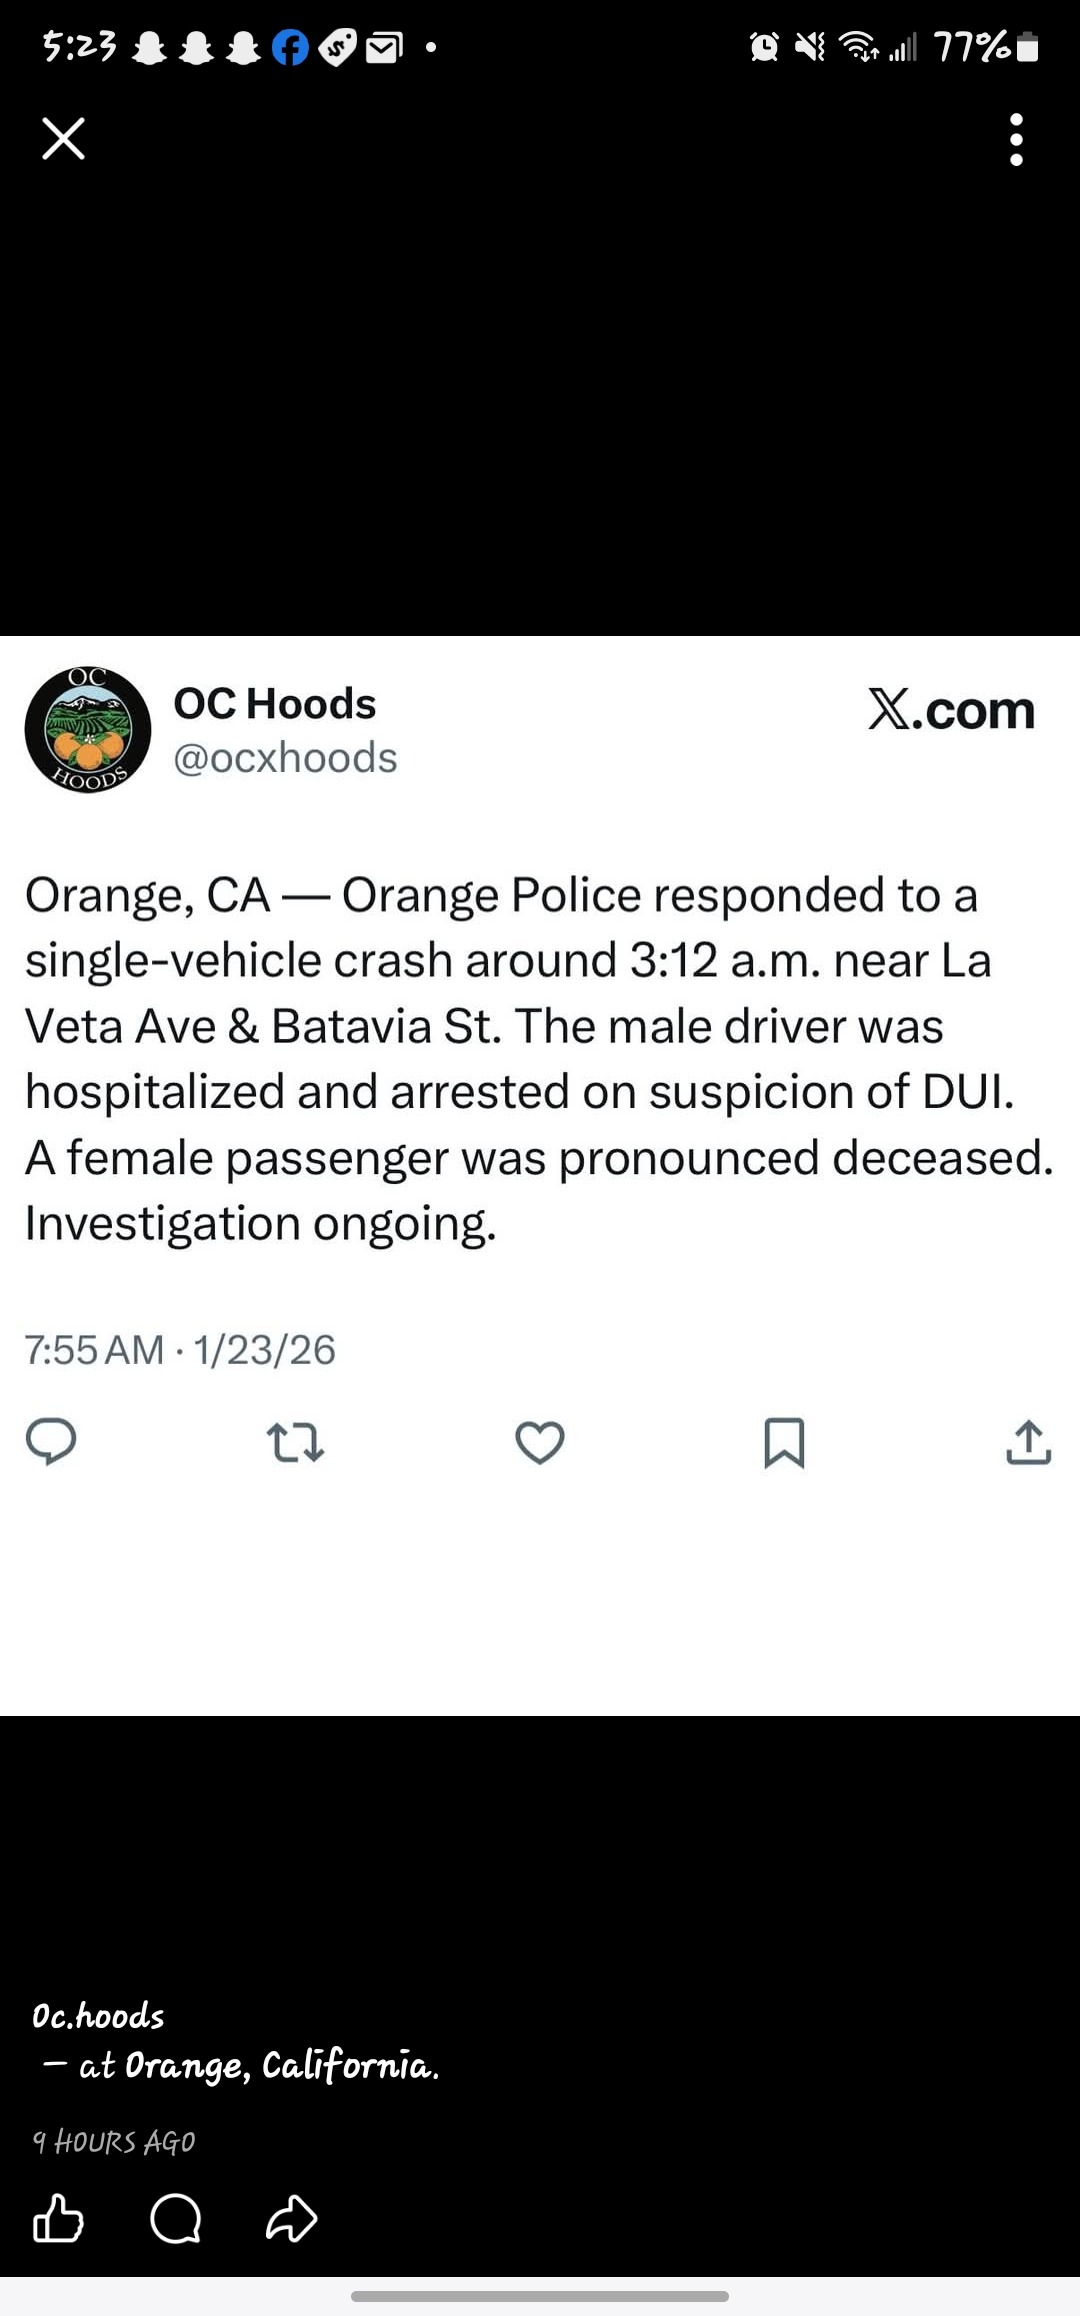Open the Oc.hoods page name link

98,2016
